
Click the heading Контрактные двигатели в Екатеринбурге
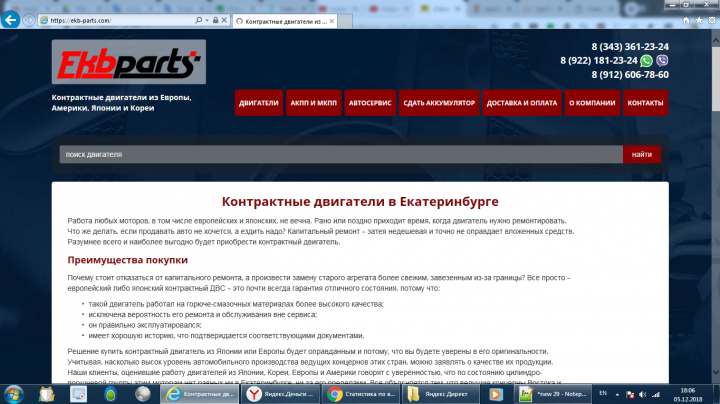point(360,202)
